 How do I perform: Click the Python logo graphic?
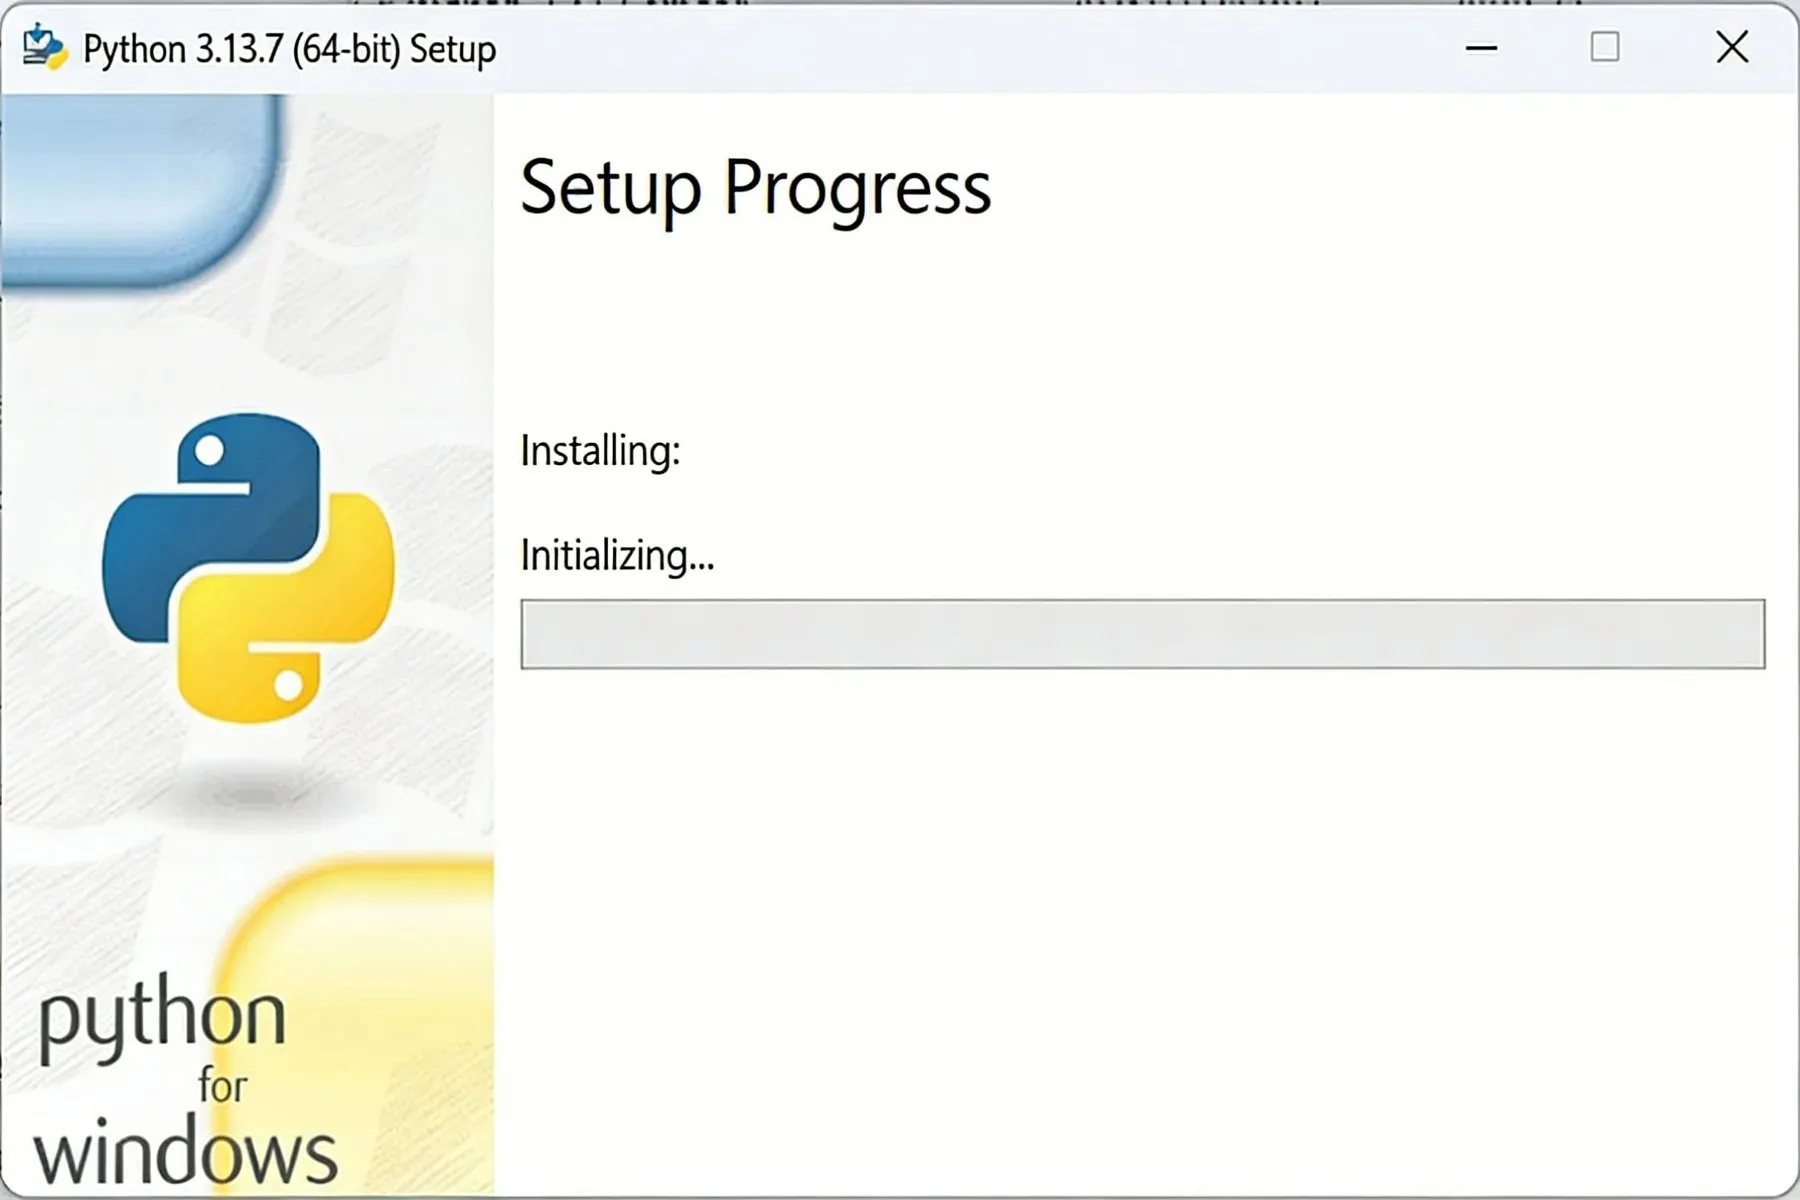(248, 567)
